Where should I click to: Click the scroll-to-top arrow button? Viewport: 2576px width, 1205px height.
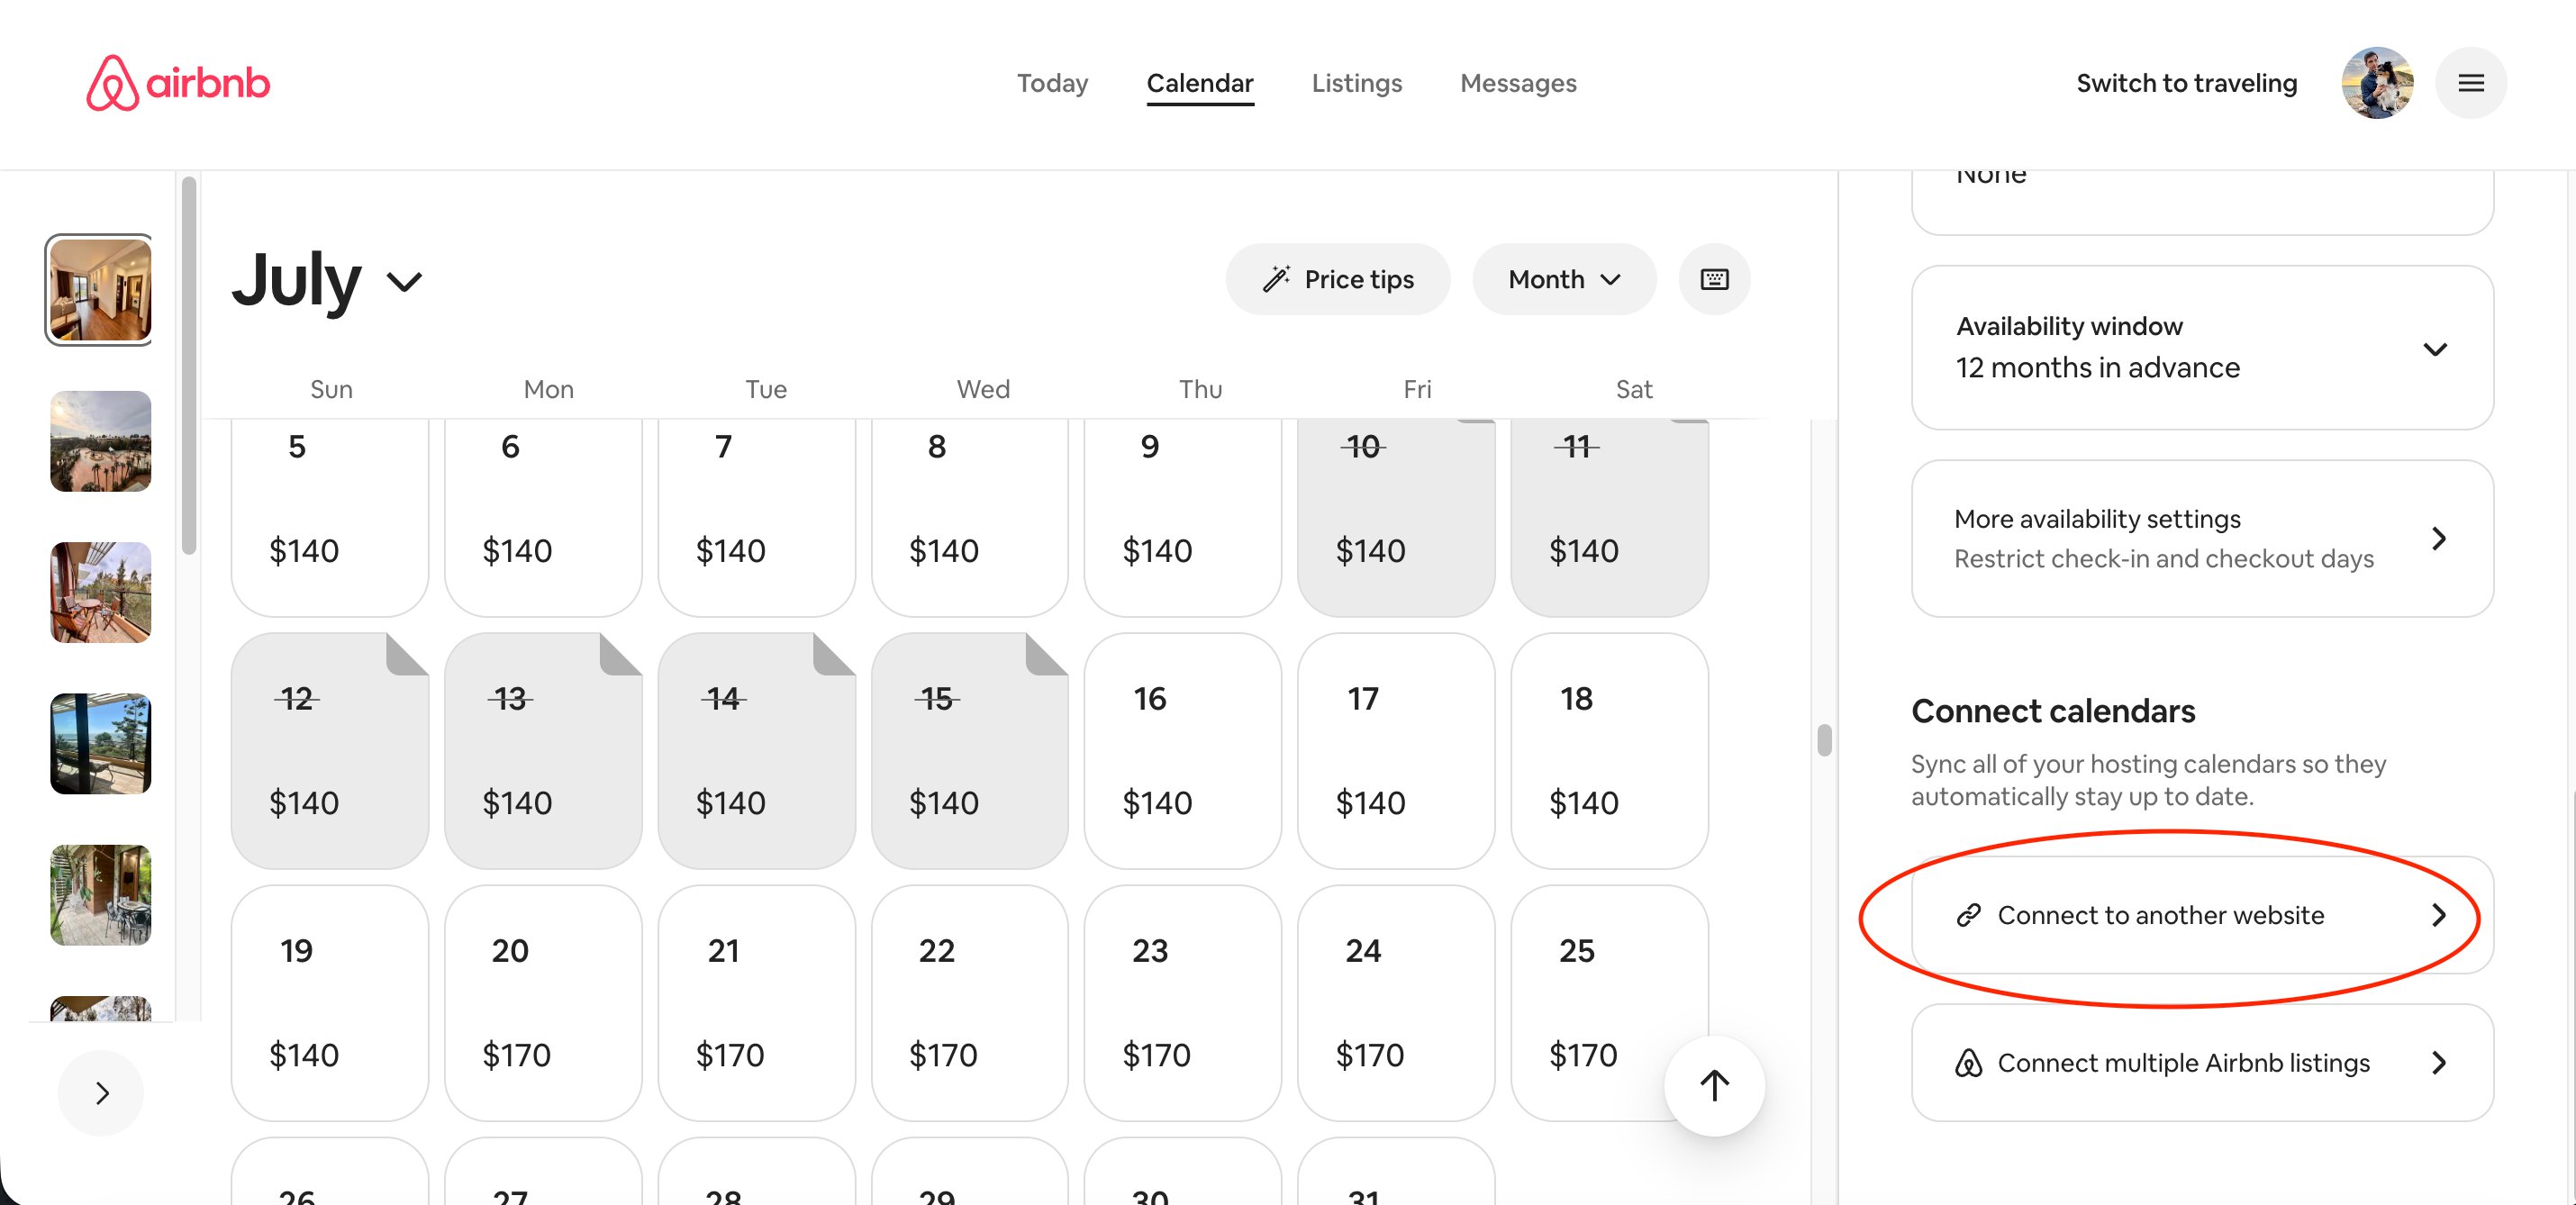click(x=1714, y=1085)
